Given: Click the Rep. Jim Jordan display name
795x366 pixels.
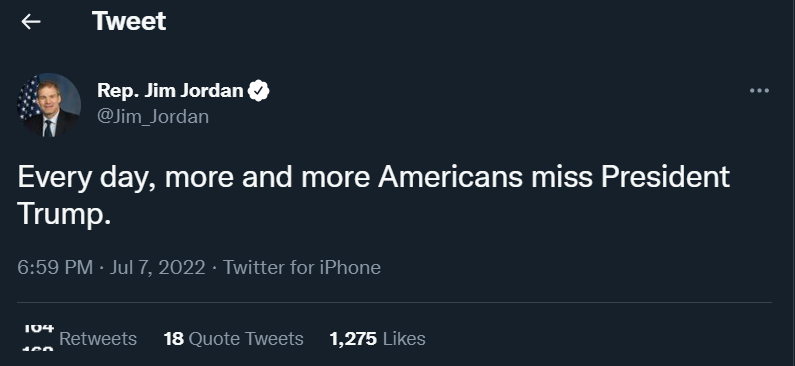Looking at the screenshot, I should pos(170,90).
